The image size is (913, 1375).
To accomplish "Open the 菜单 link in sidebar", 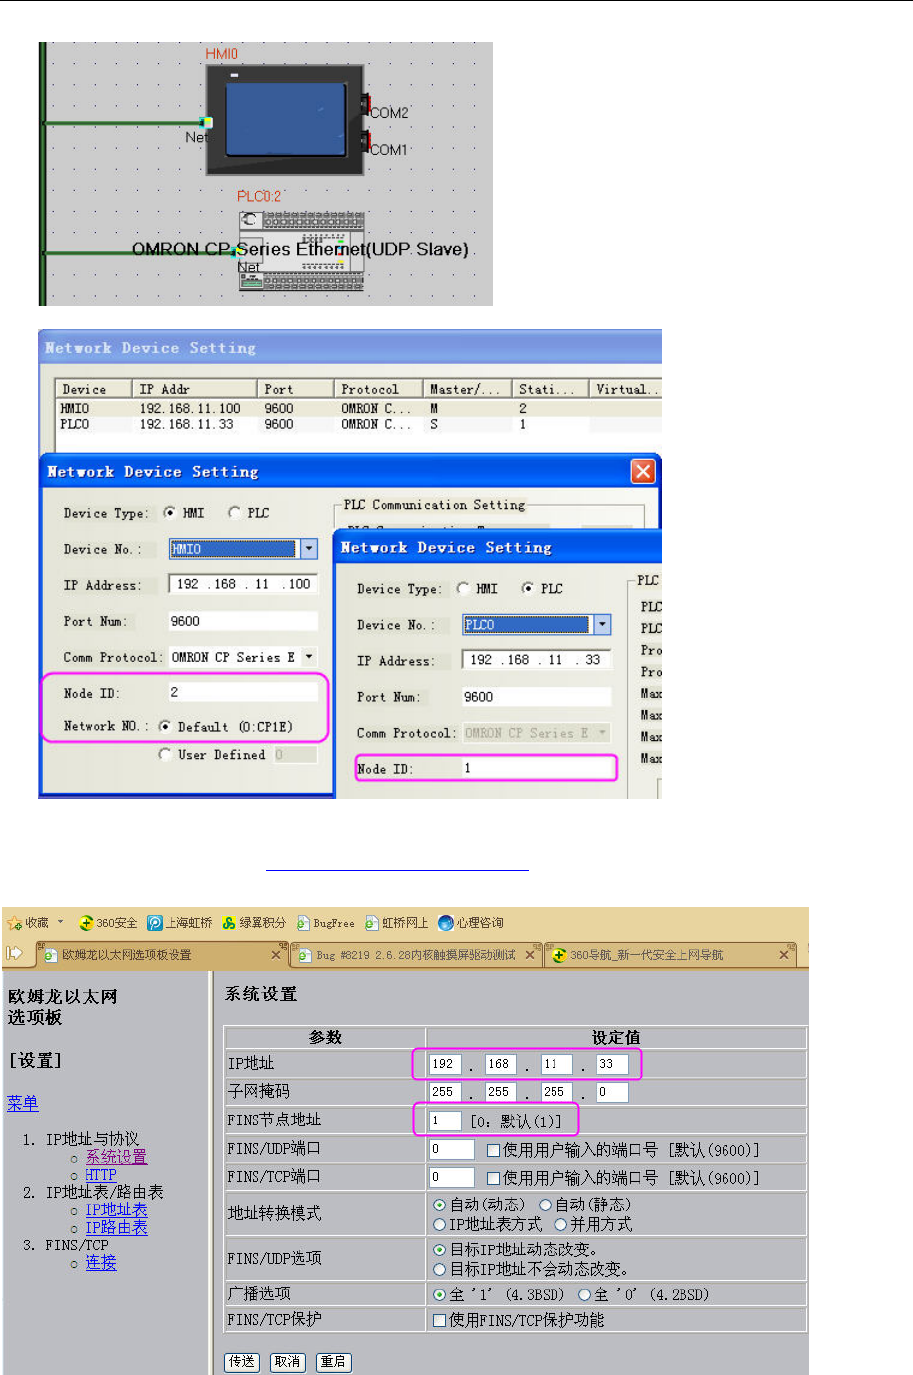I will click(x=23, y=1103).
